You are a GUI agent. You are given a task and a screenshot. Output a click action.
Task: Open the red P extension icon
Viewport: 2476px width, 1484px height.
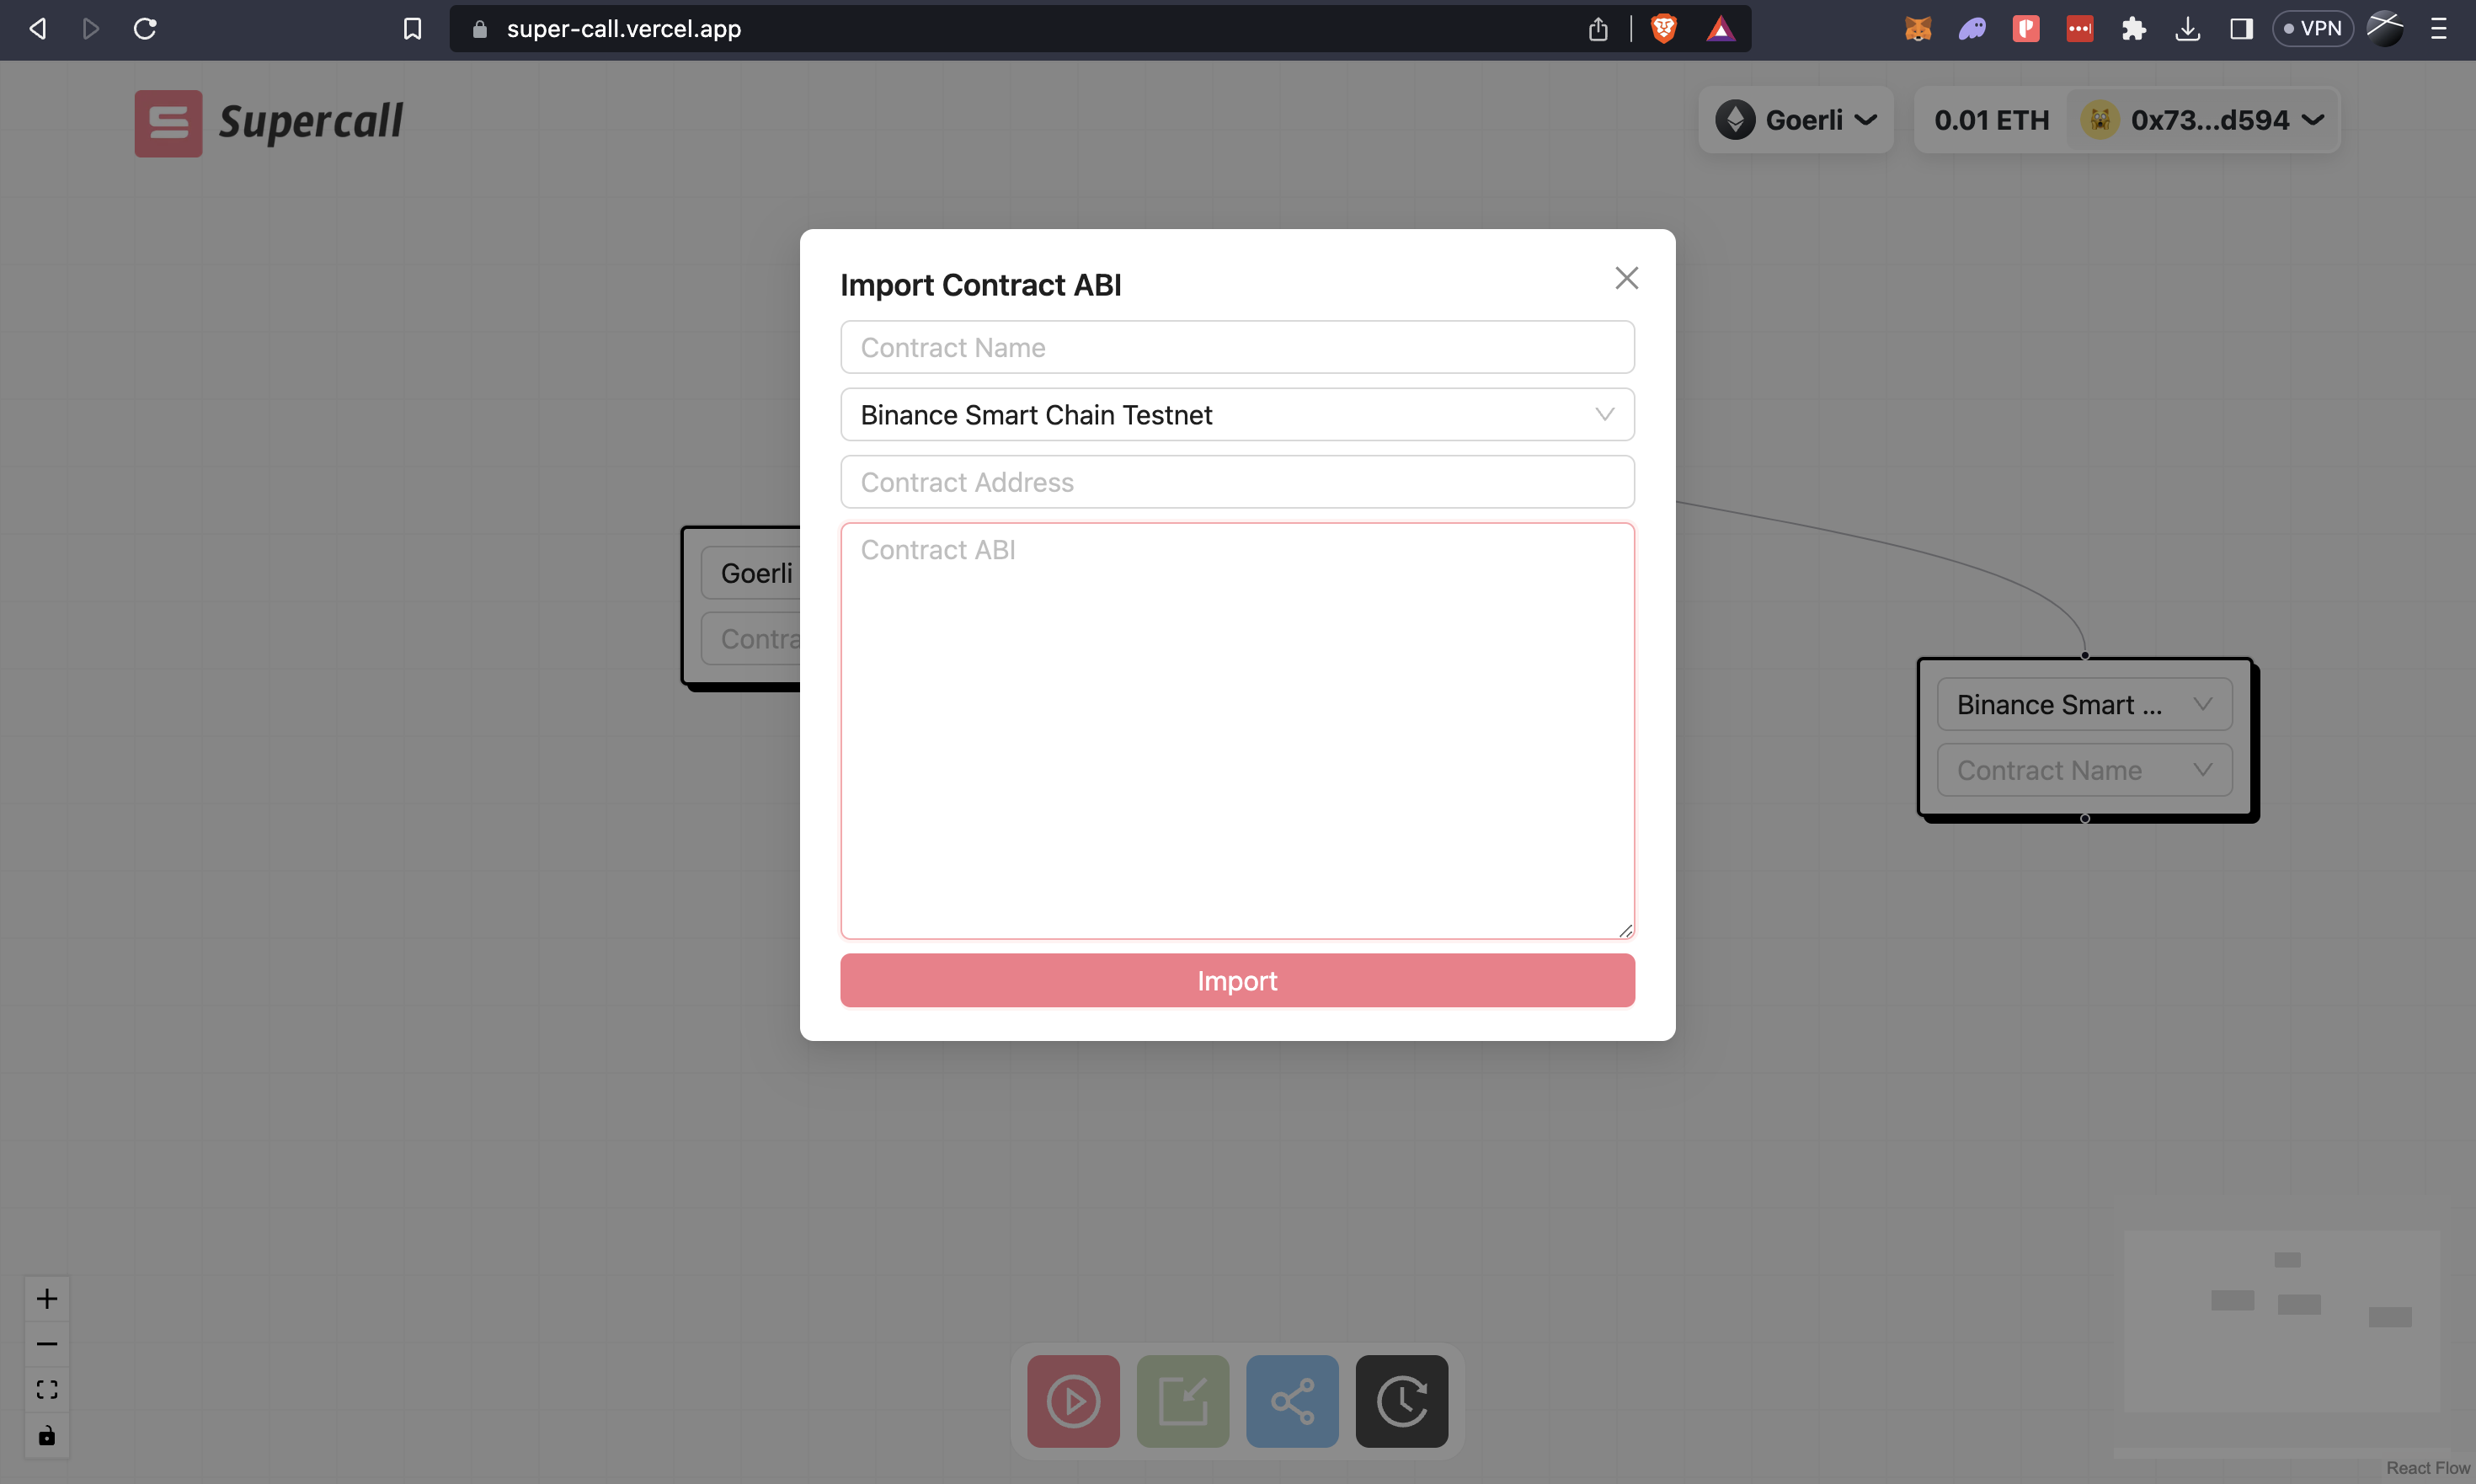click(2026, 29)
